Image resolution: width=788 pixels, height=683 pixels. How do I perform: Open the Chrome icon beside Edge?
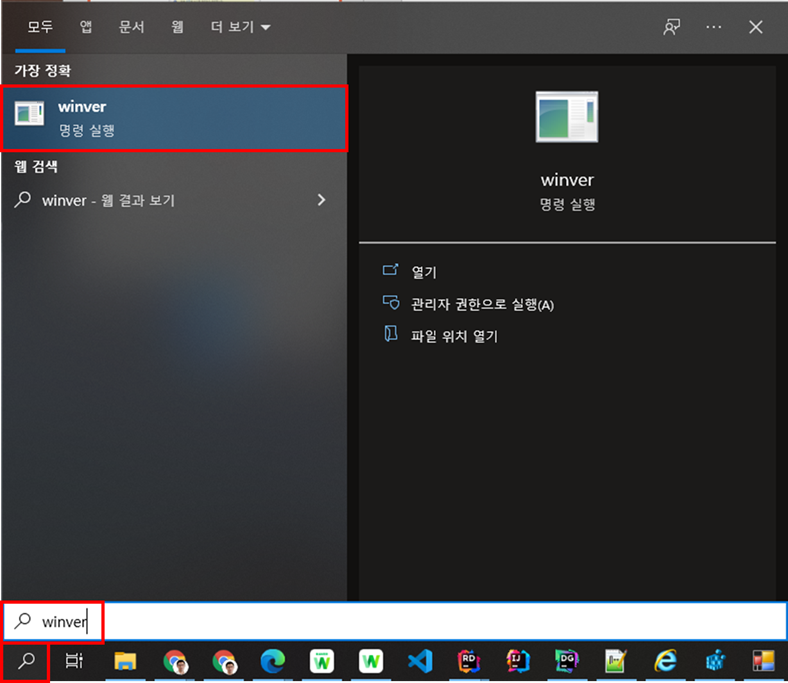[224, 661]
